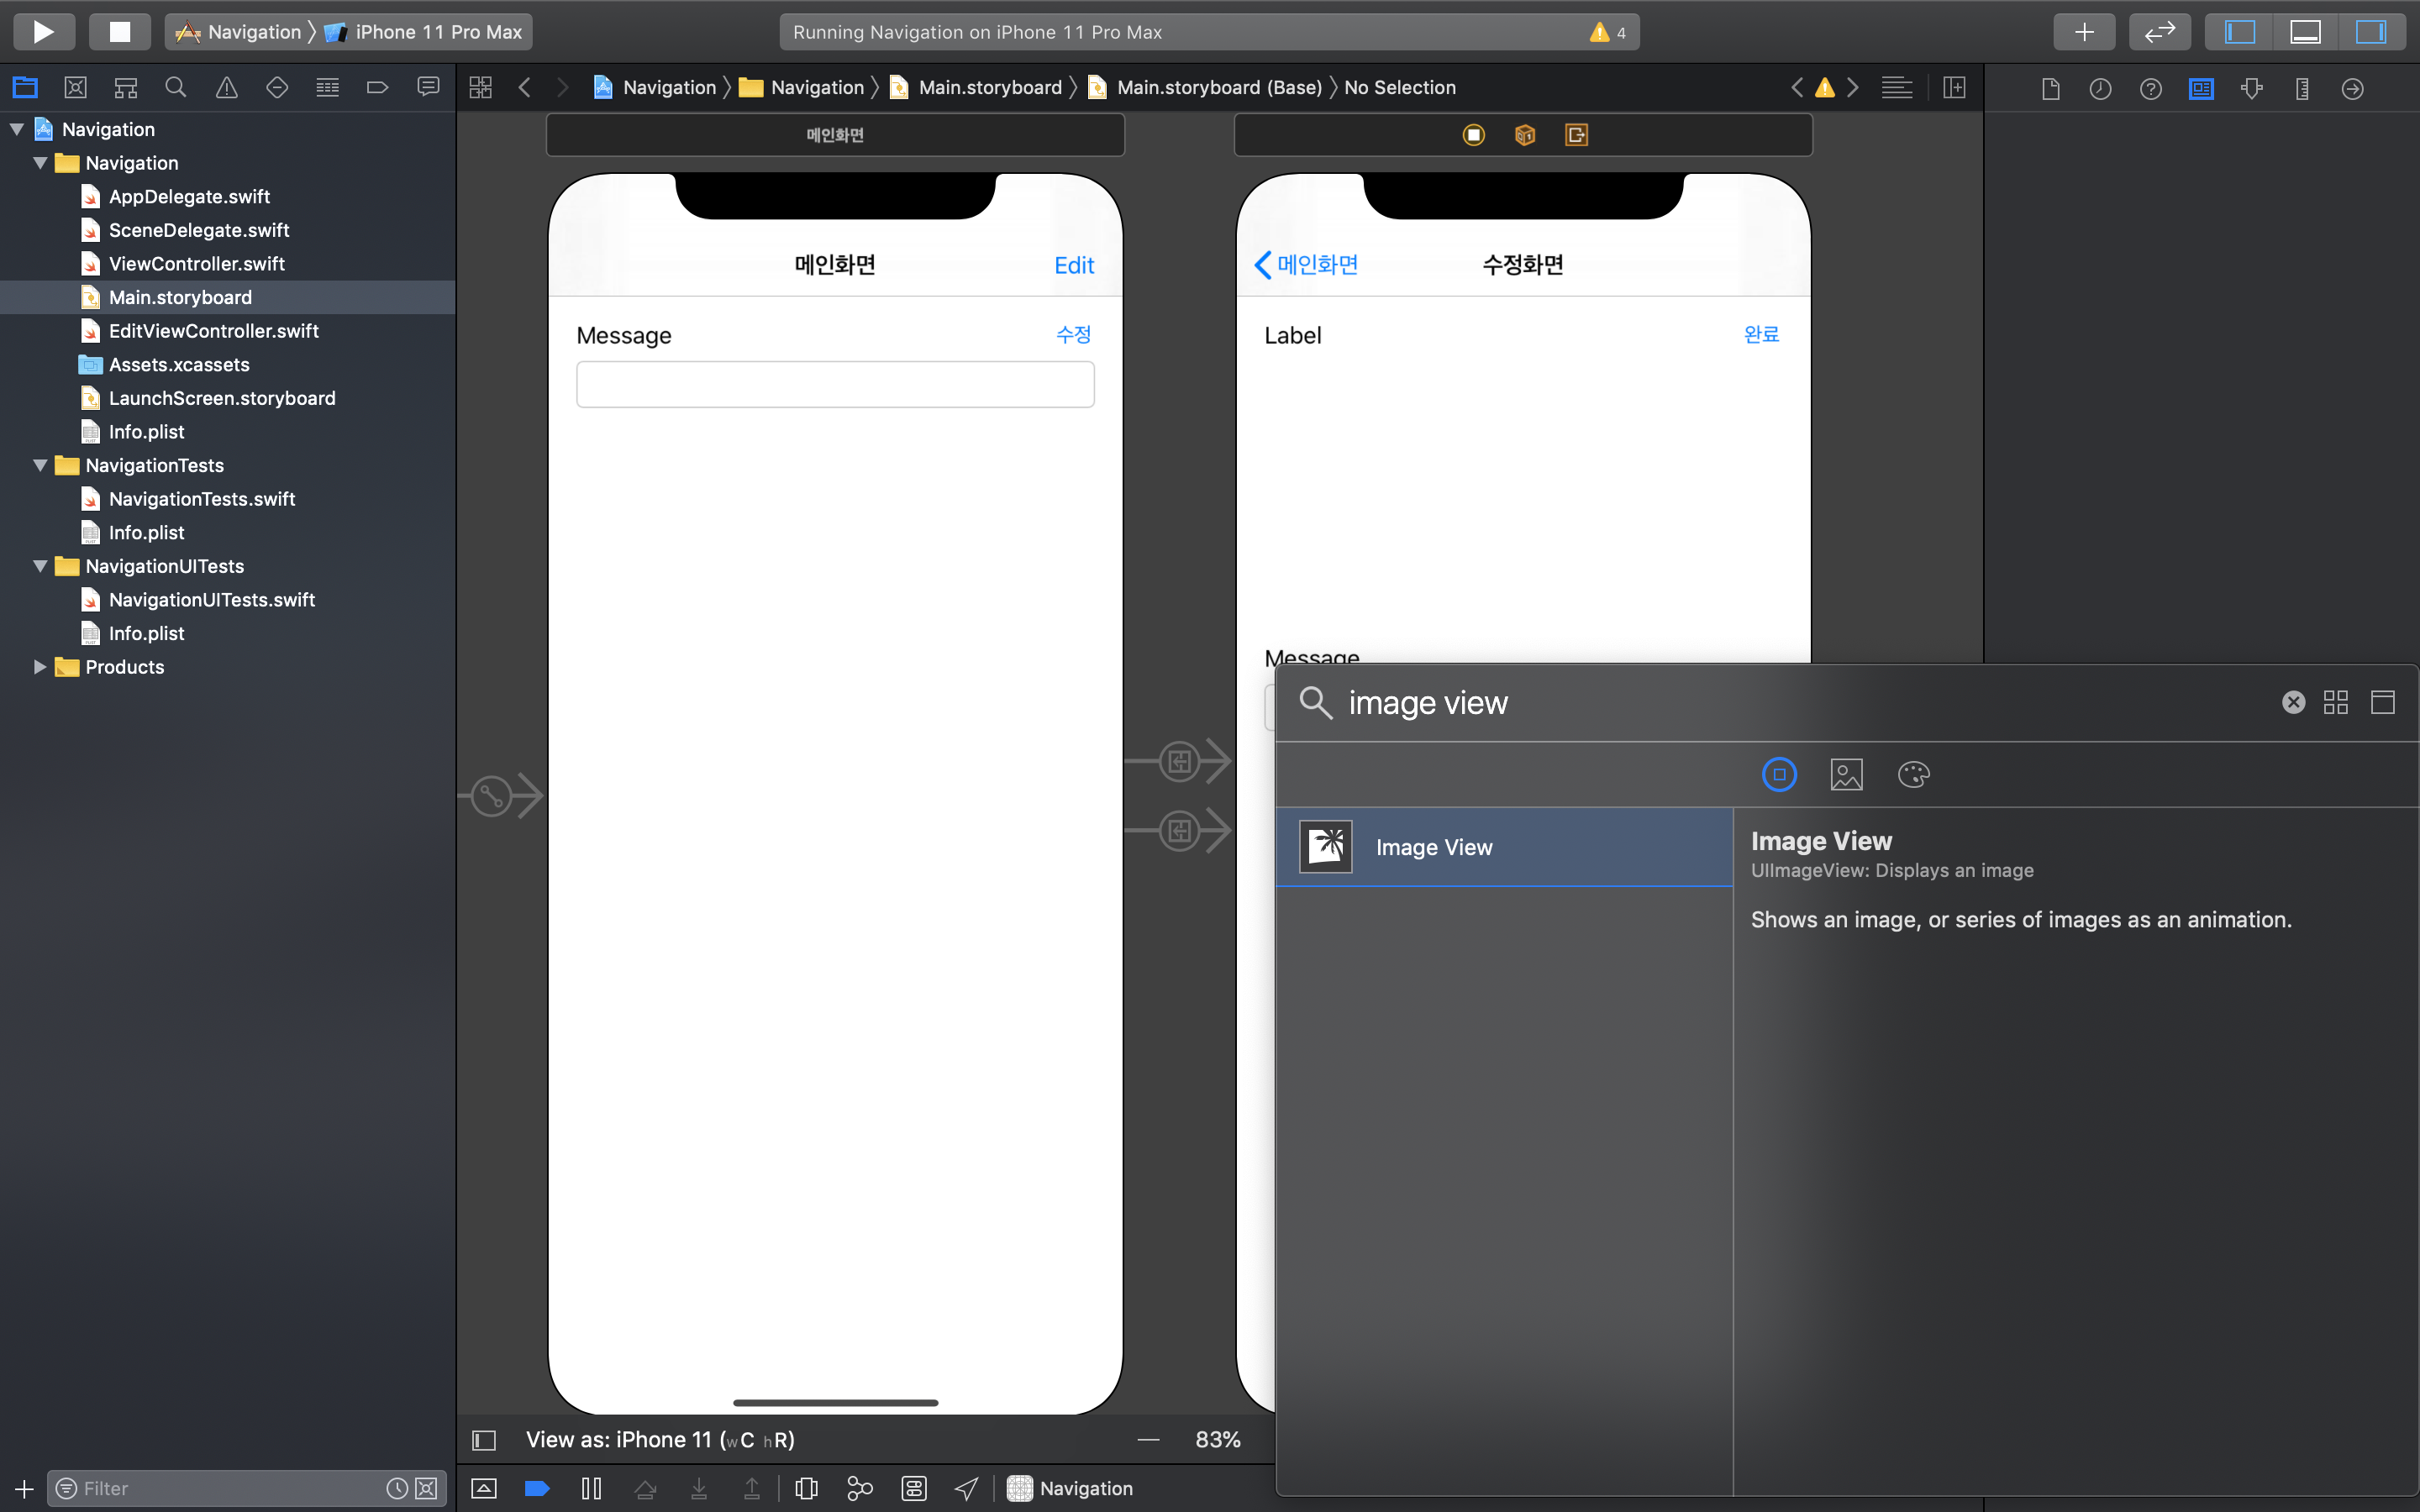
Task: Click View as: iPhone 11 button
Action: pos(660,1440)
